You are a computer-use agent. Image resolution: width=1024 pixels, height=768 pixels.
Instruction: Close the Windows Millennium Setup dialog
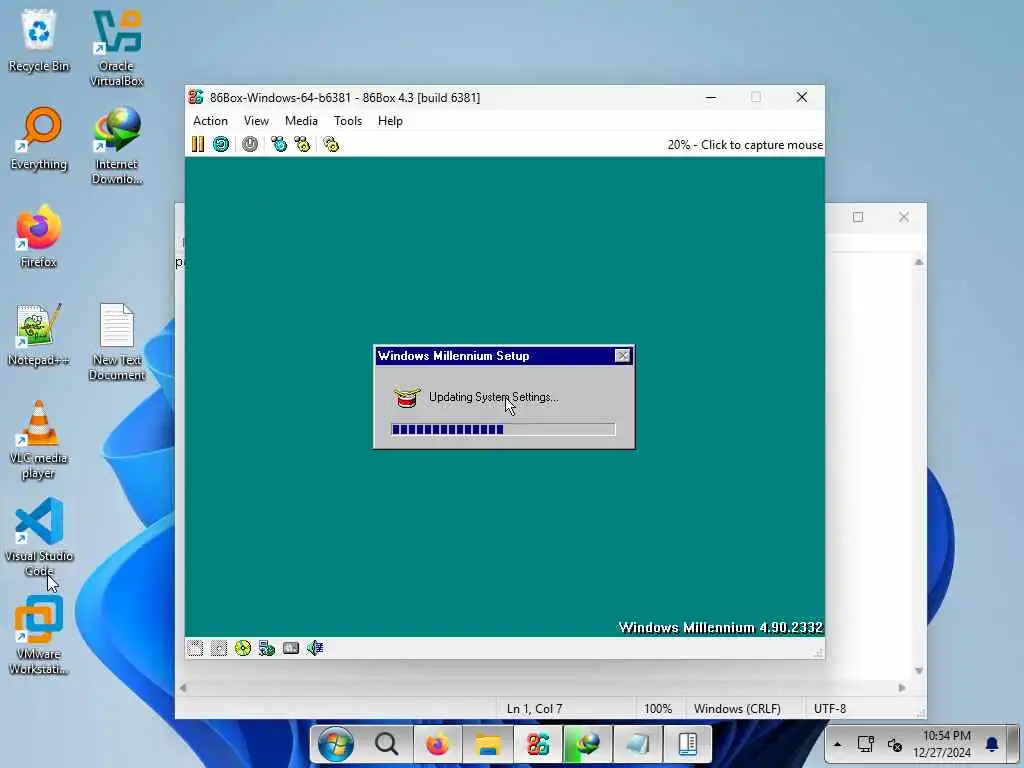(622, 355)
